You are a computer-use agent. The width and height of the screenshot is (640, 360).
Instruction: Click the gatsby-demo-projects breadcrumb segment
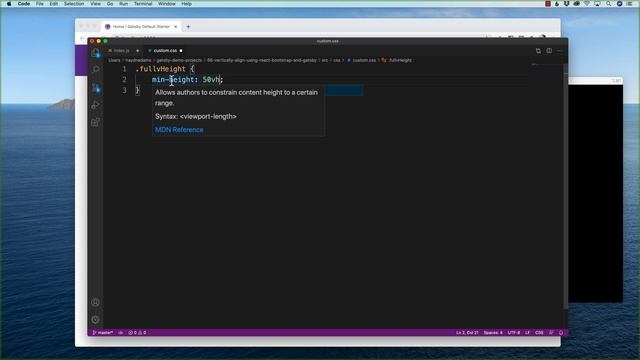tap(179, 60)
